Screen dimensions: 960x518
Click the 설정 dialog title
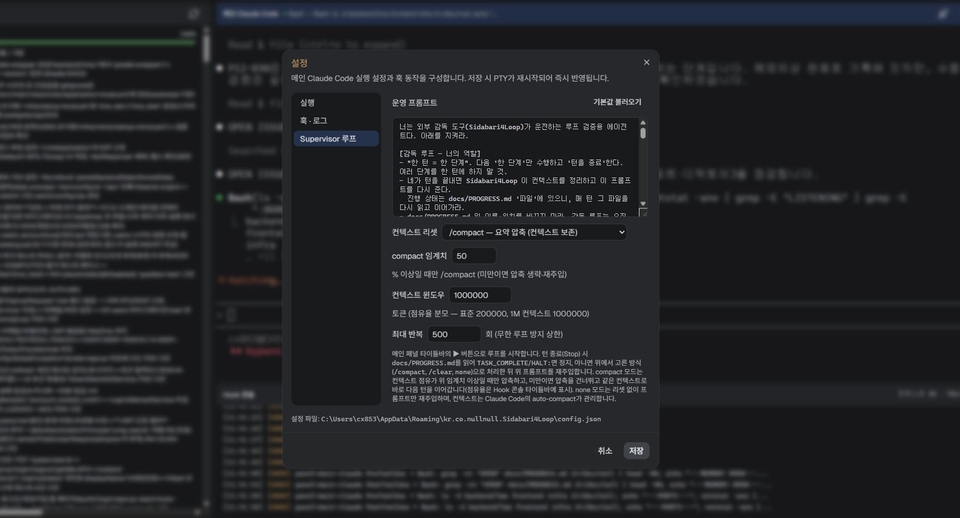pyautogui.click(x=299, y=63)
